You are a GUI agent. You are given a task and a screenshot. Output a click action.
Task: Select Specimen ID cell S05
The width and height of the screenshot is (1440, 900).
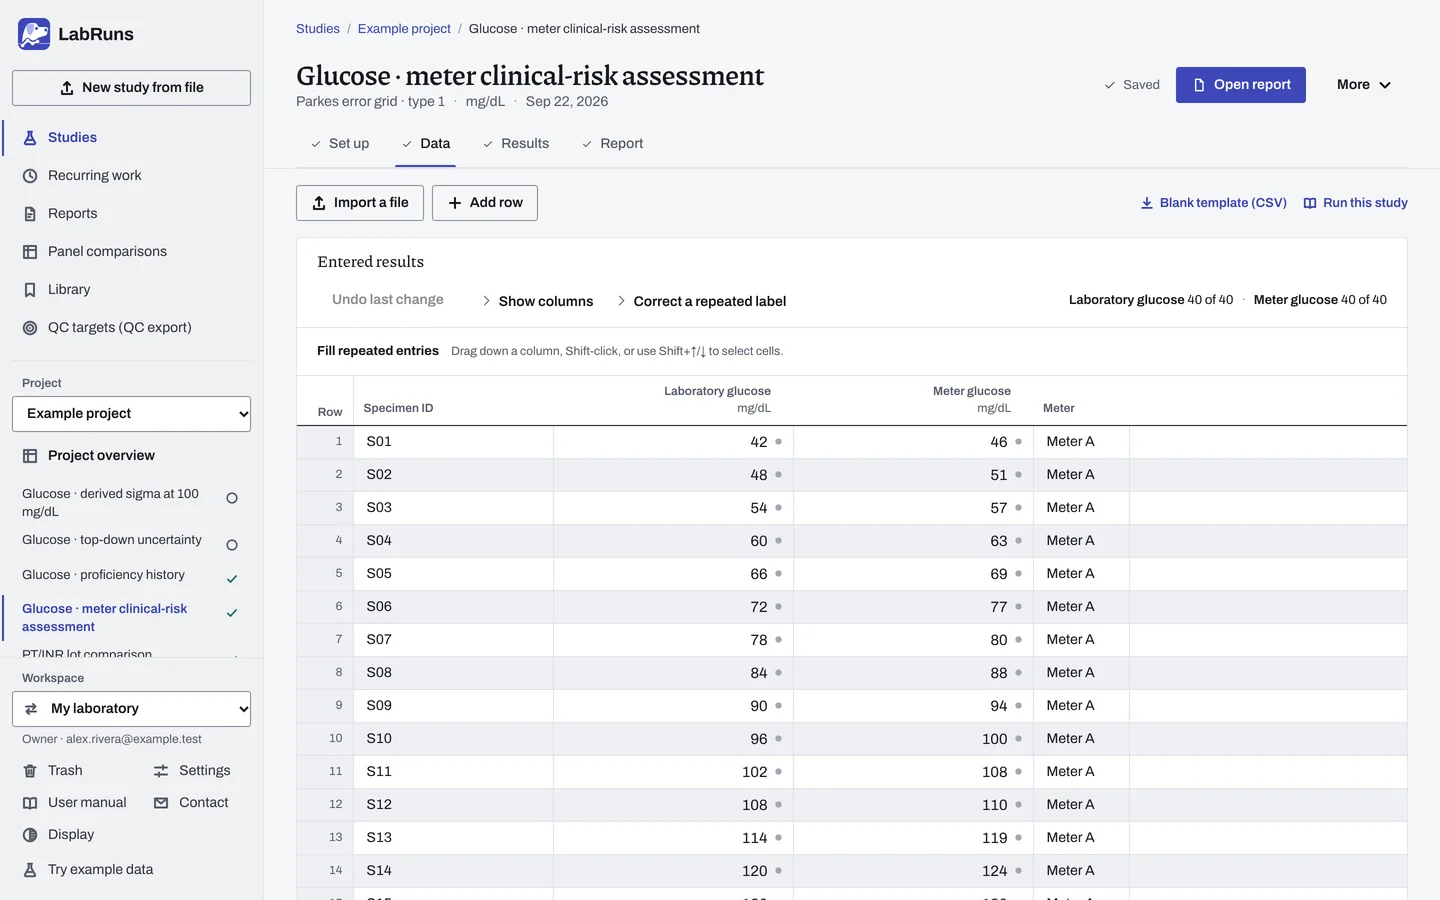455,574
